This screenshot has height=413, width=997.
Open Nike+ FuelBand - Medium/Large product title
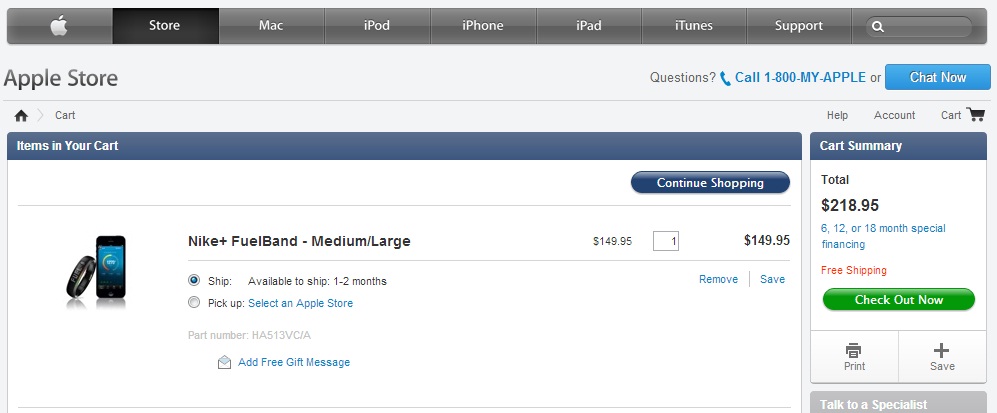point(299,241)
